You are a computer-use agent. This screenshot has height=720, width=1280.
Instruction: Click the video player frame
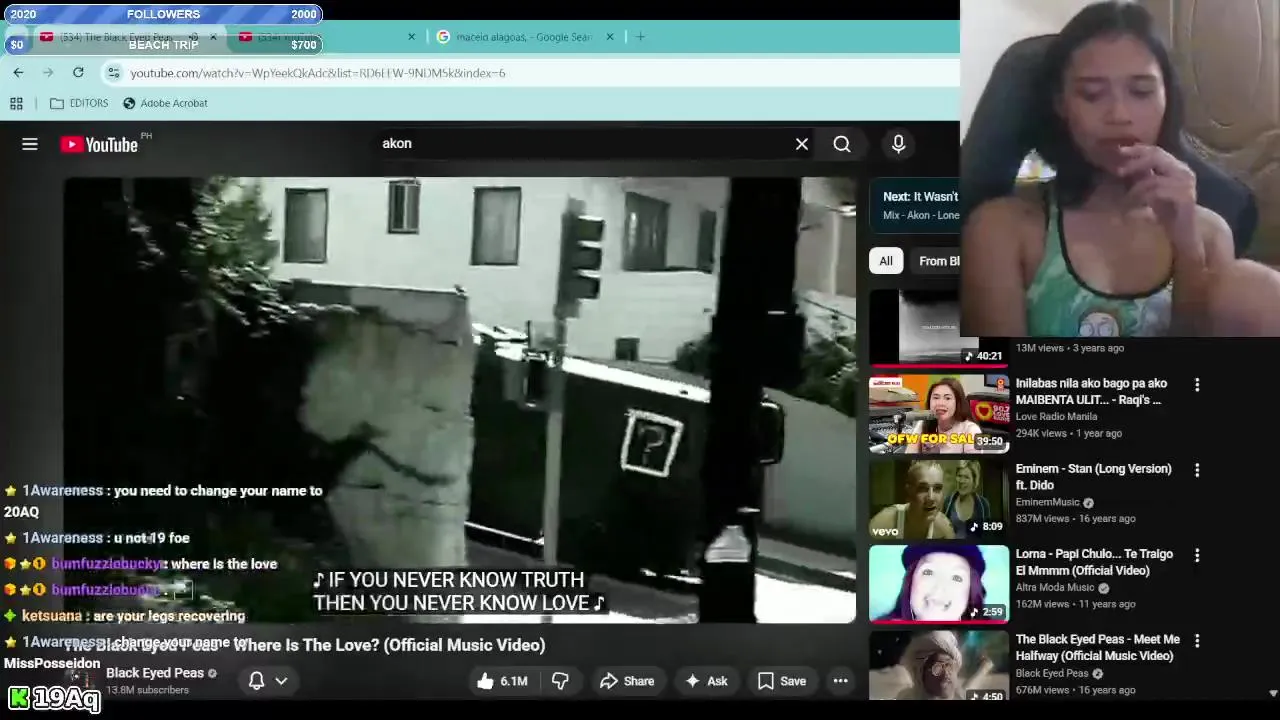pos(460,400)
